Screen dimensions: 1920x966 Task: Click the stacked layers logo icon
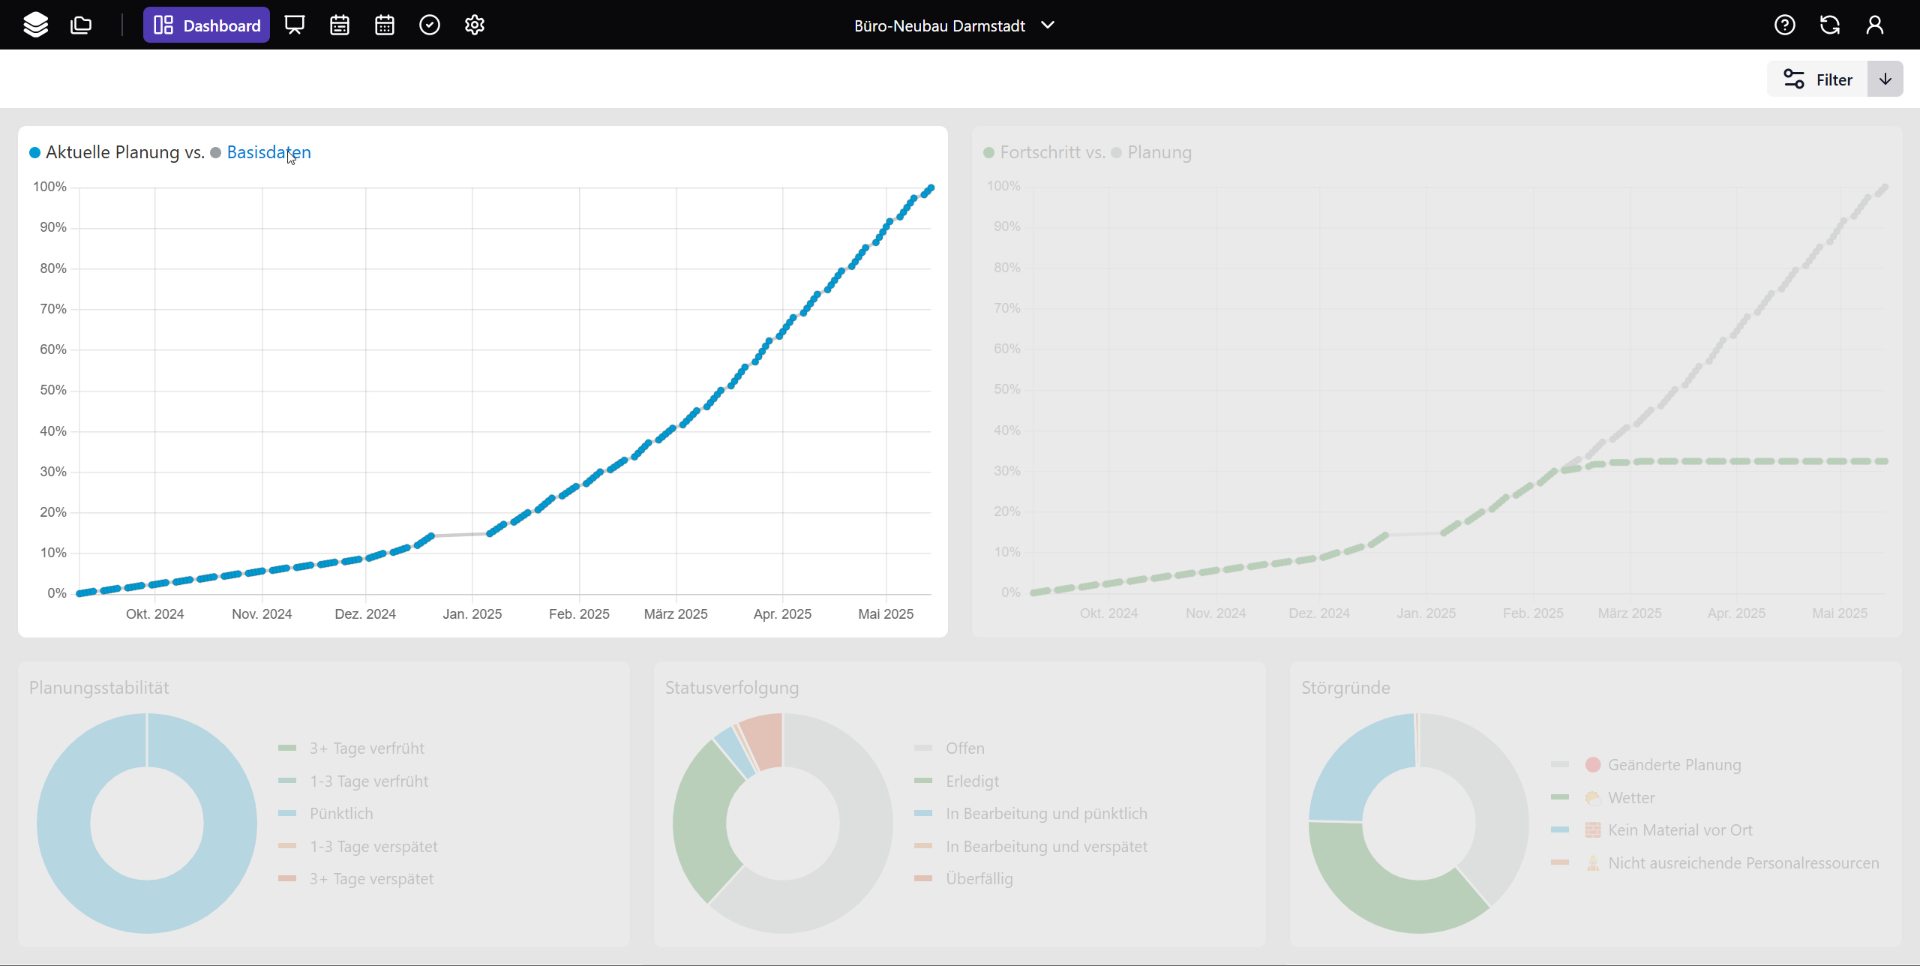(x=36, y=25)
